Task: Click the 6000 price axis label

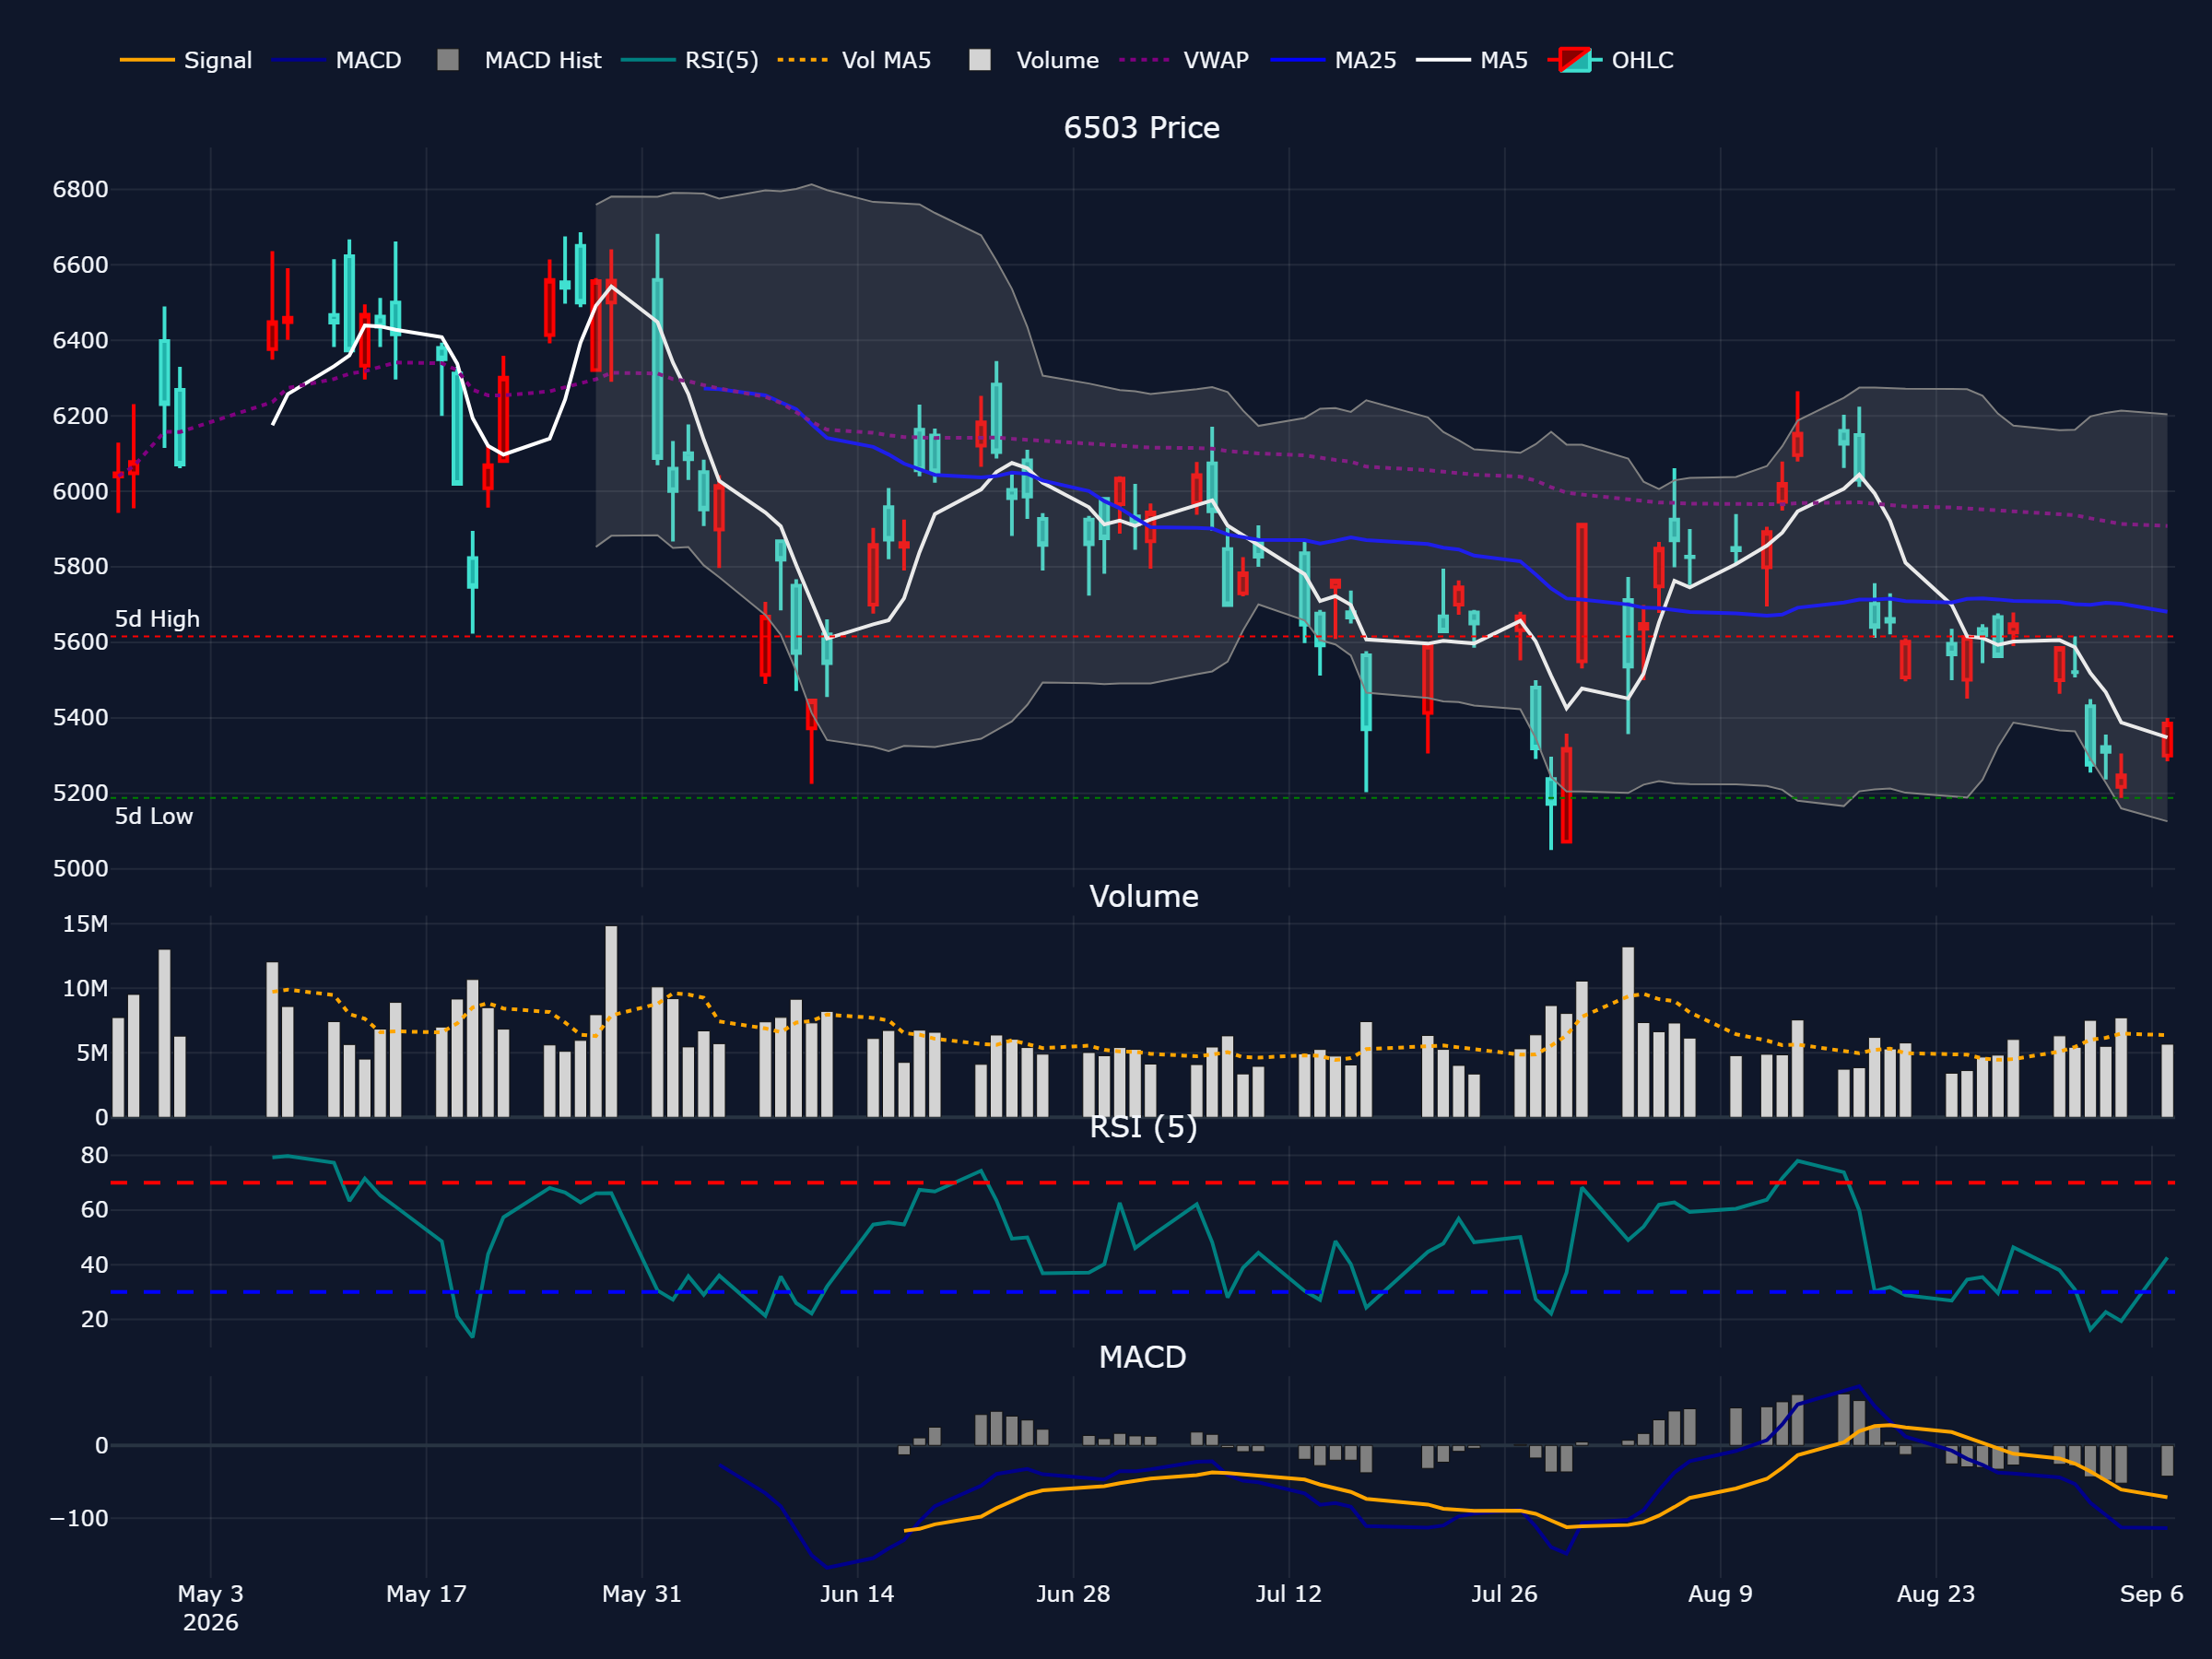Action: pyautogui.click(x=80, y=491)
